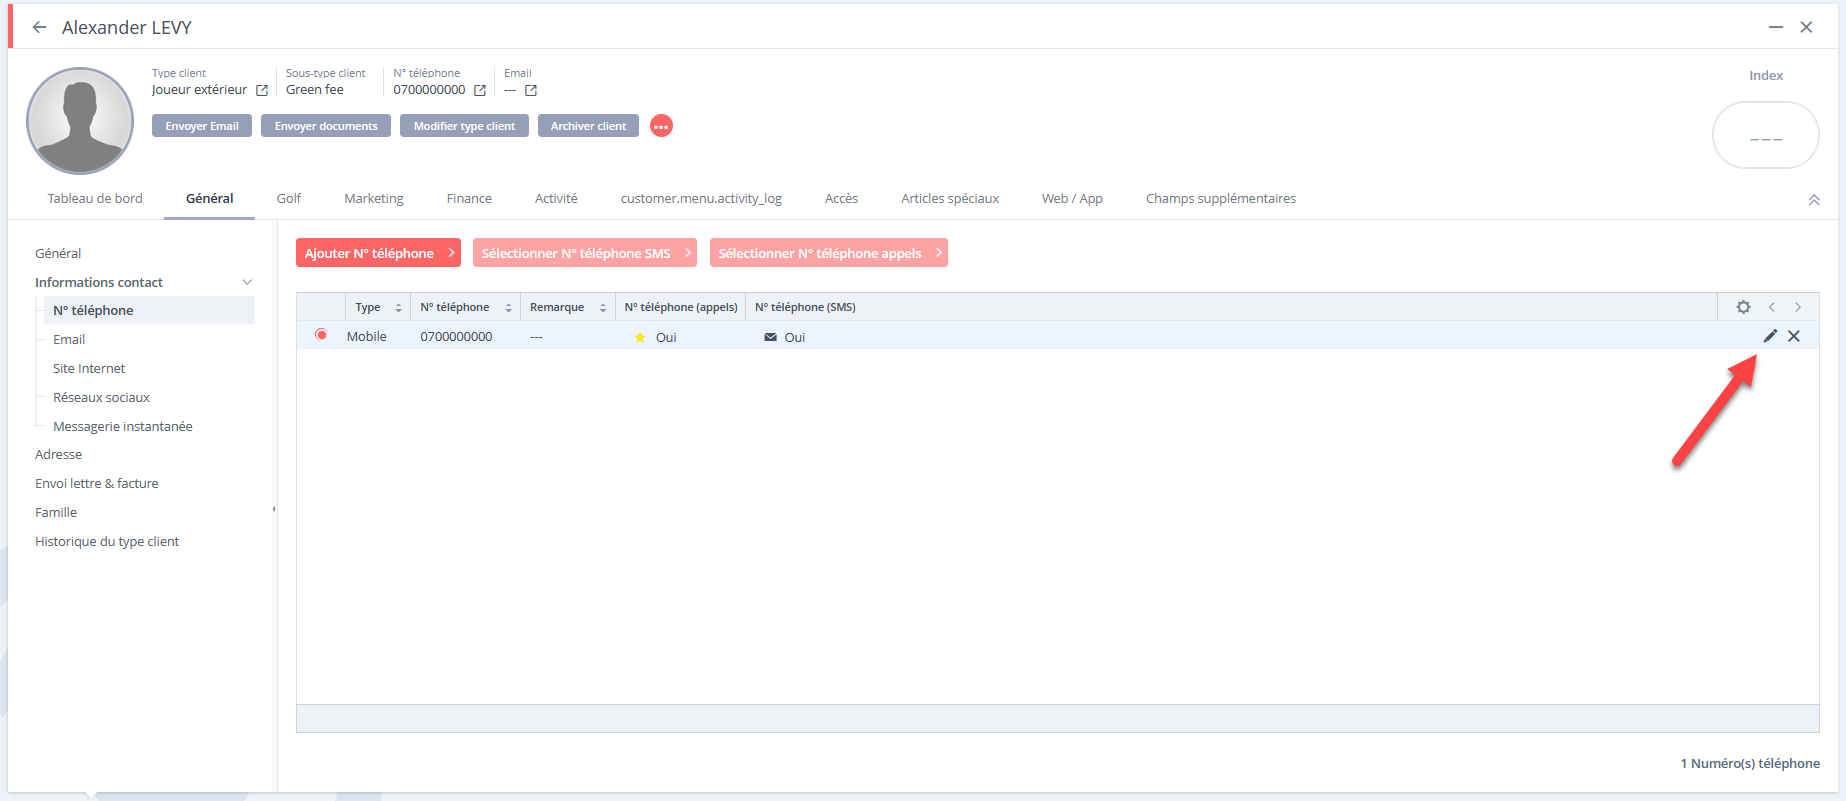Switch to the Golf tab

click(289, 198)
